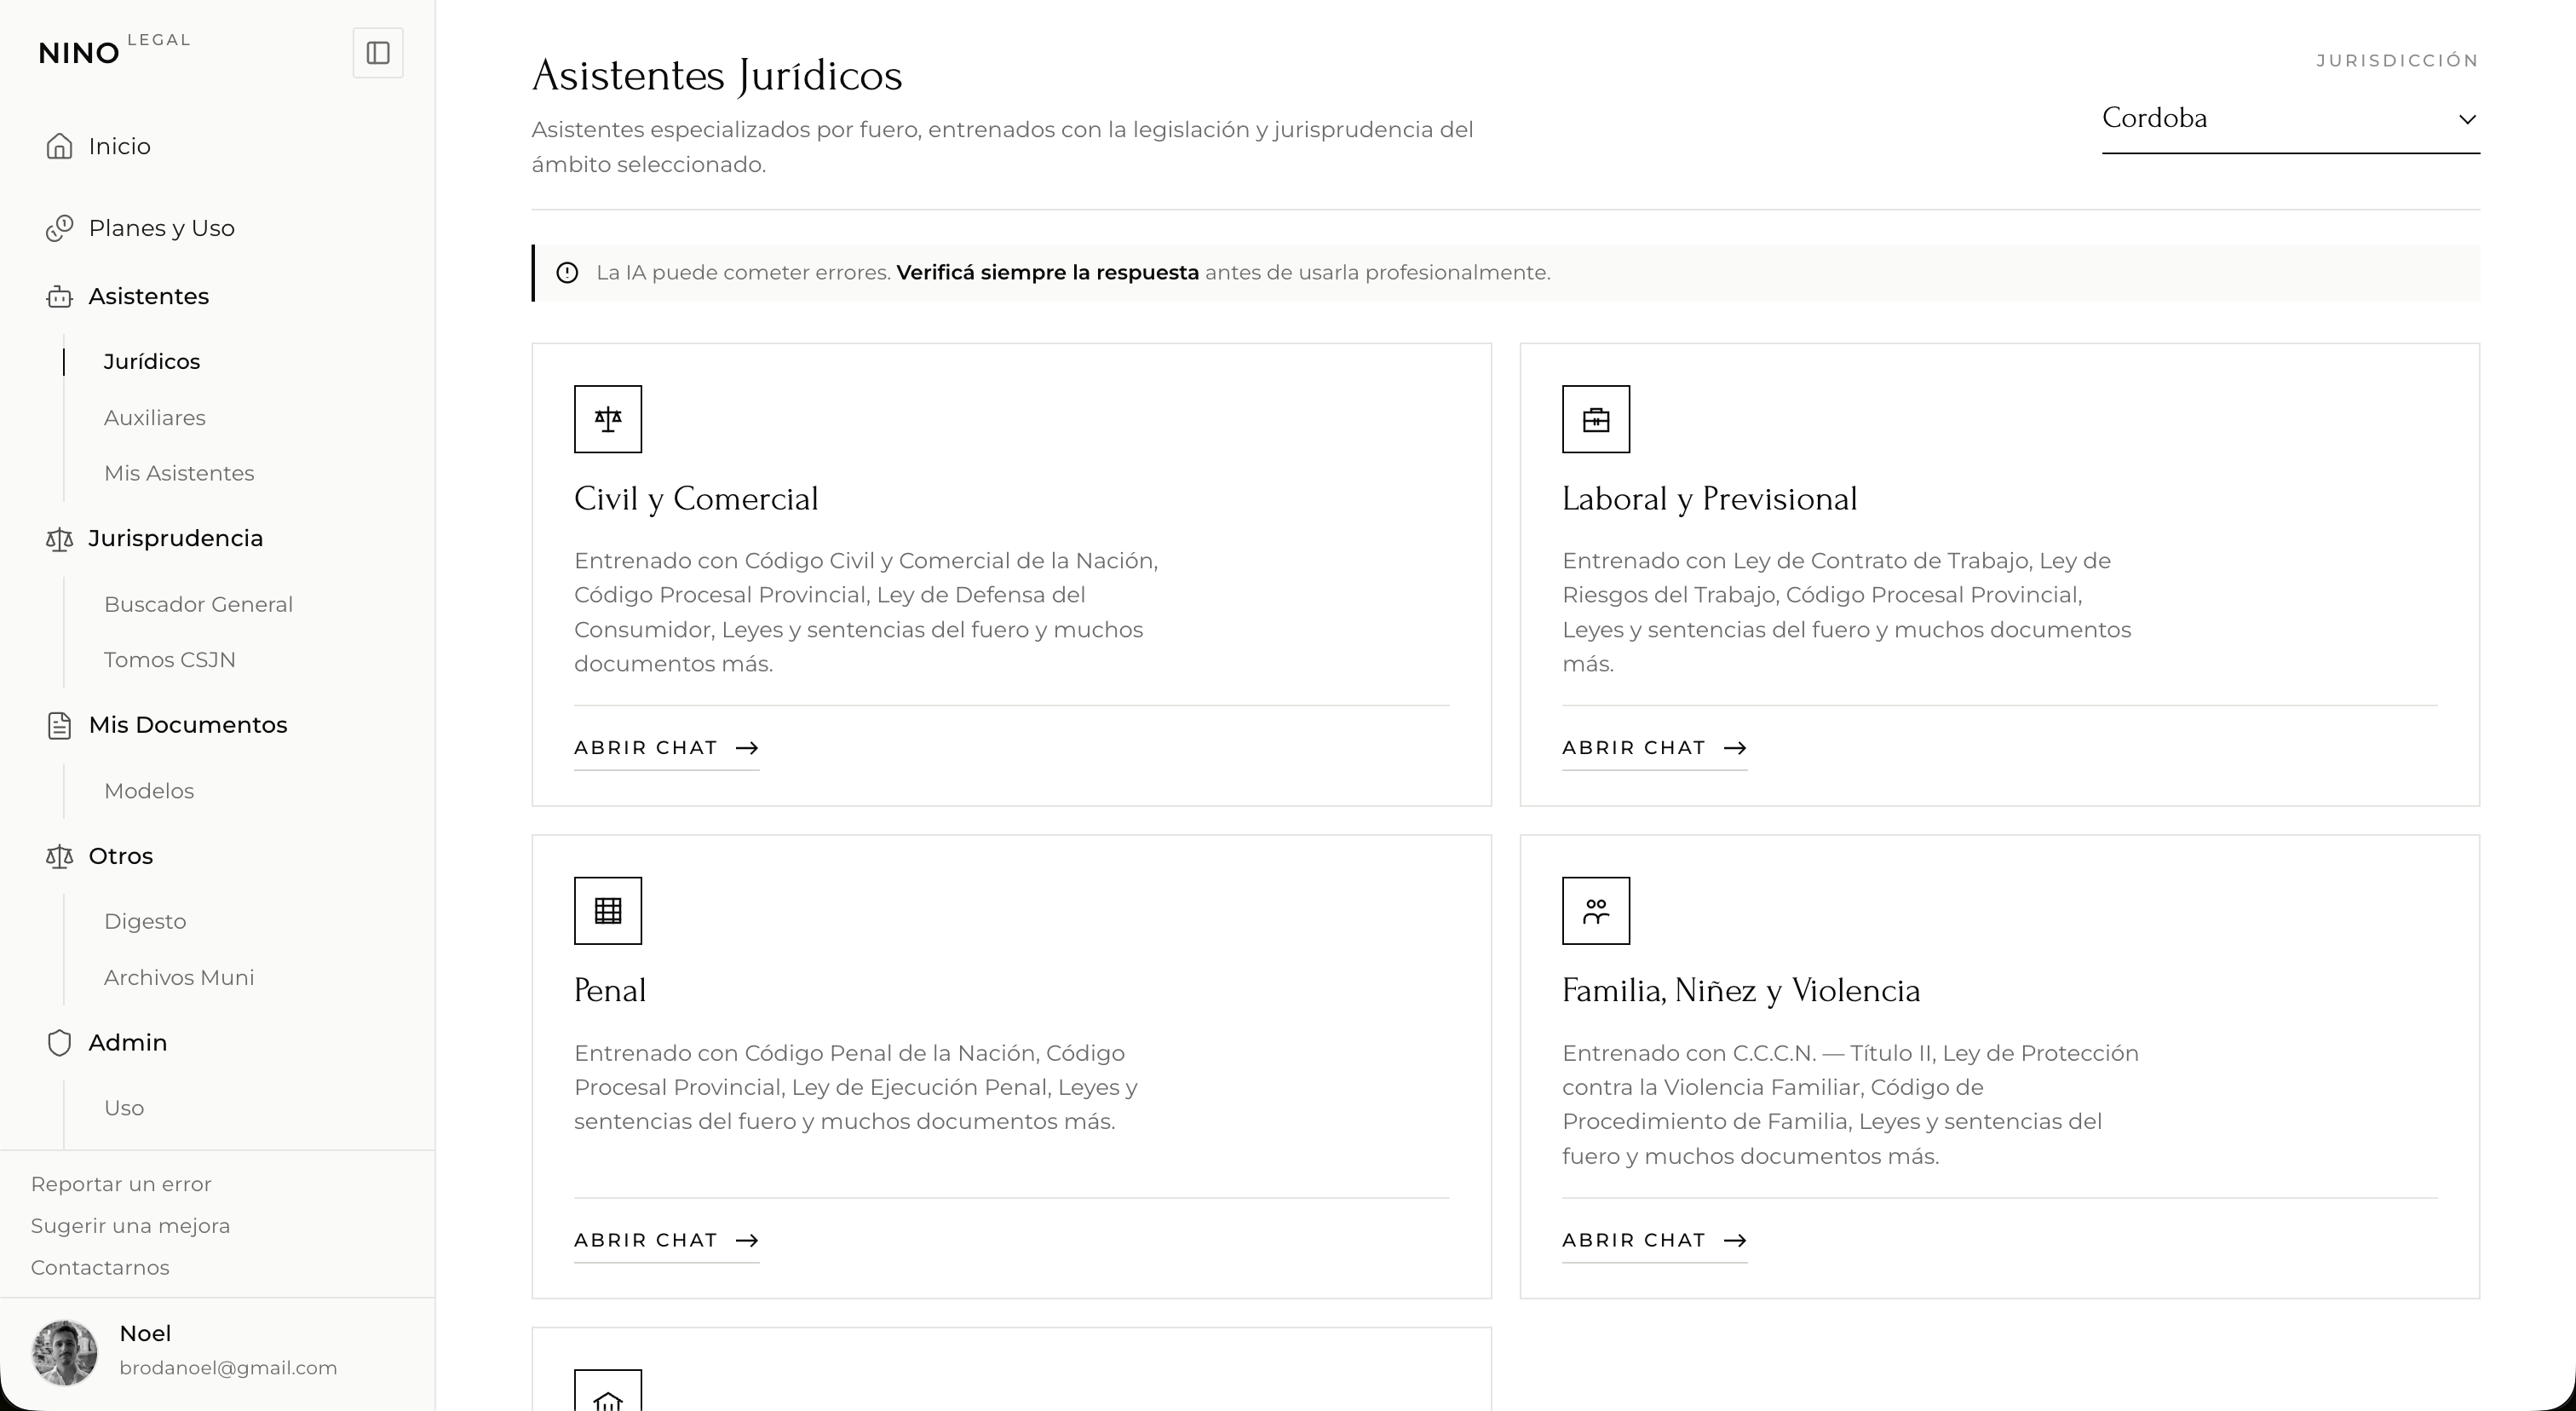Open chat for Civil y Comercial
Screen dimensions: 2576x1411
point(666,748)
